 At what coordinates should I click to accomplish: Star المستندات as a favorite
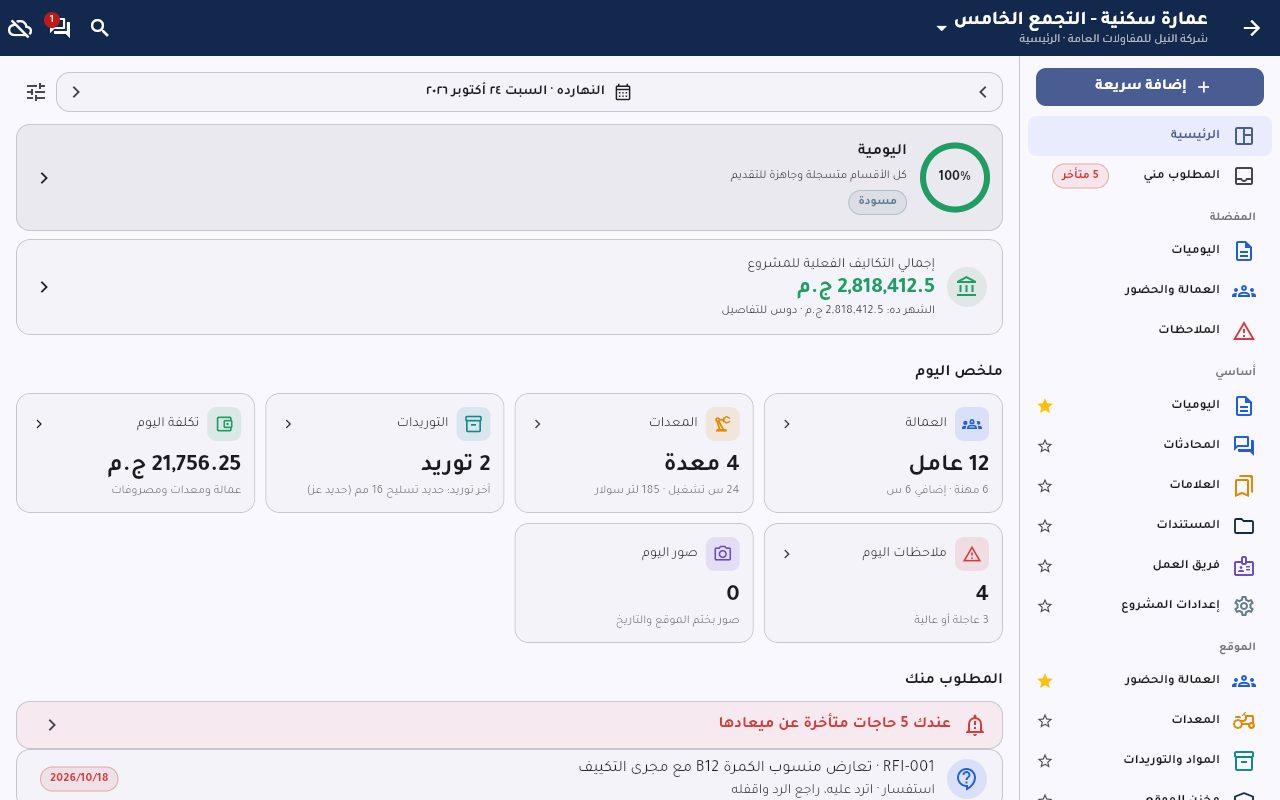pyautogui.click(x=1045, y=526)
